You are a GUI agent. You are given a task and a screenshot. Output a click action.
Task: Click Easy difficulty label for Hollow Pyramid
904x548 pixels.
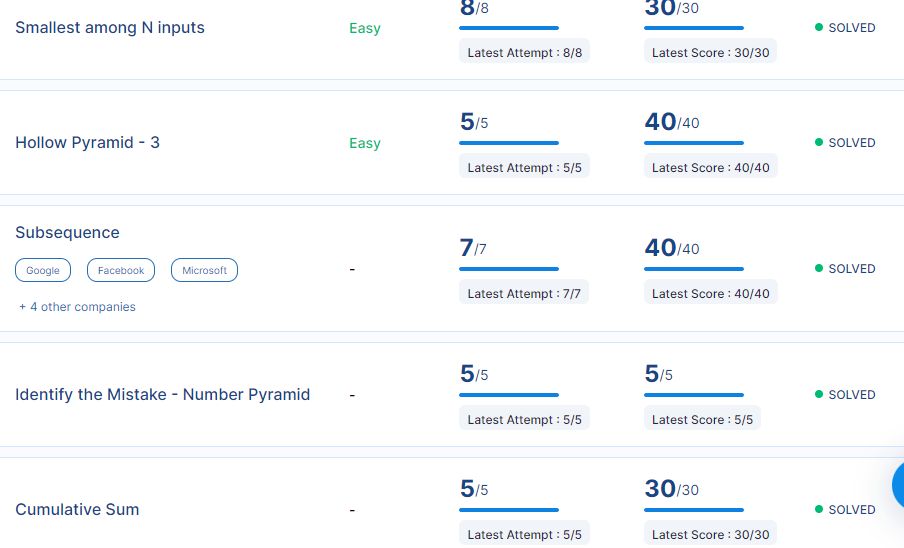365,143
